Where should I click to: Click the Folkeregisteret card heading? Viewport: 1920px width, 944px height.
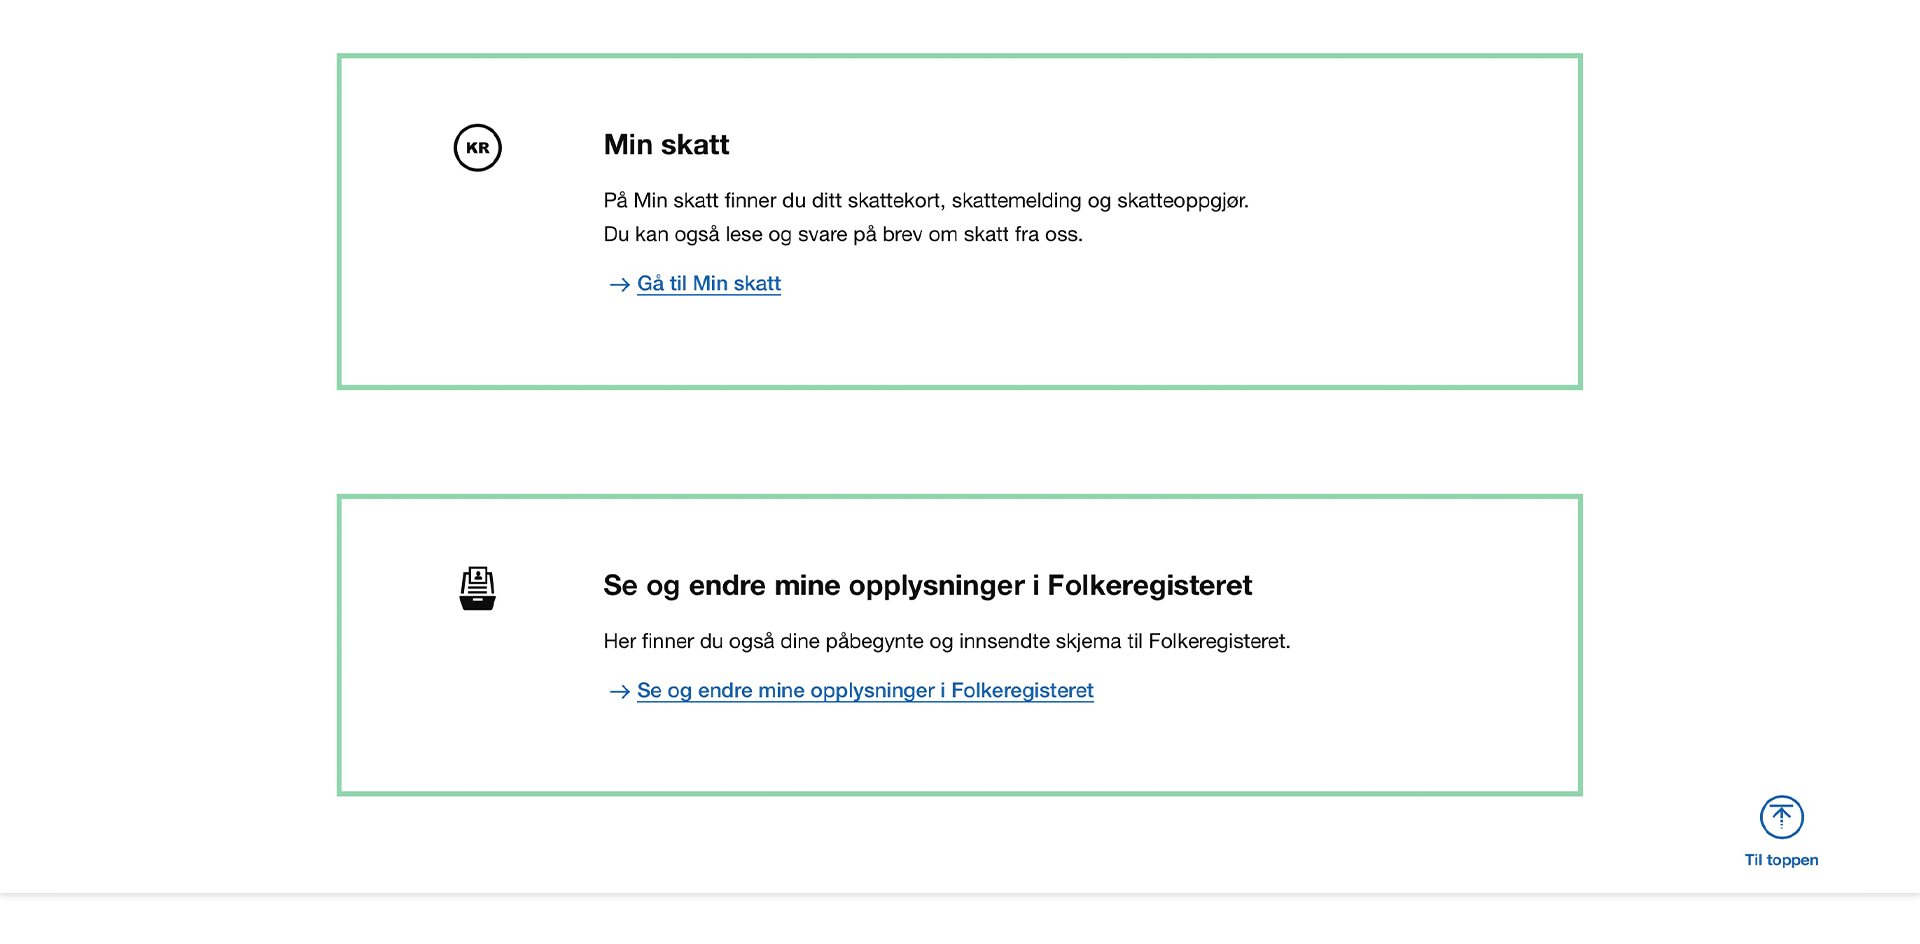pos(927,586)
